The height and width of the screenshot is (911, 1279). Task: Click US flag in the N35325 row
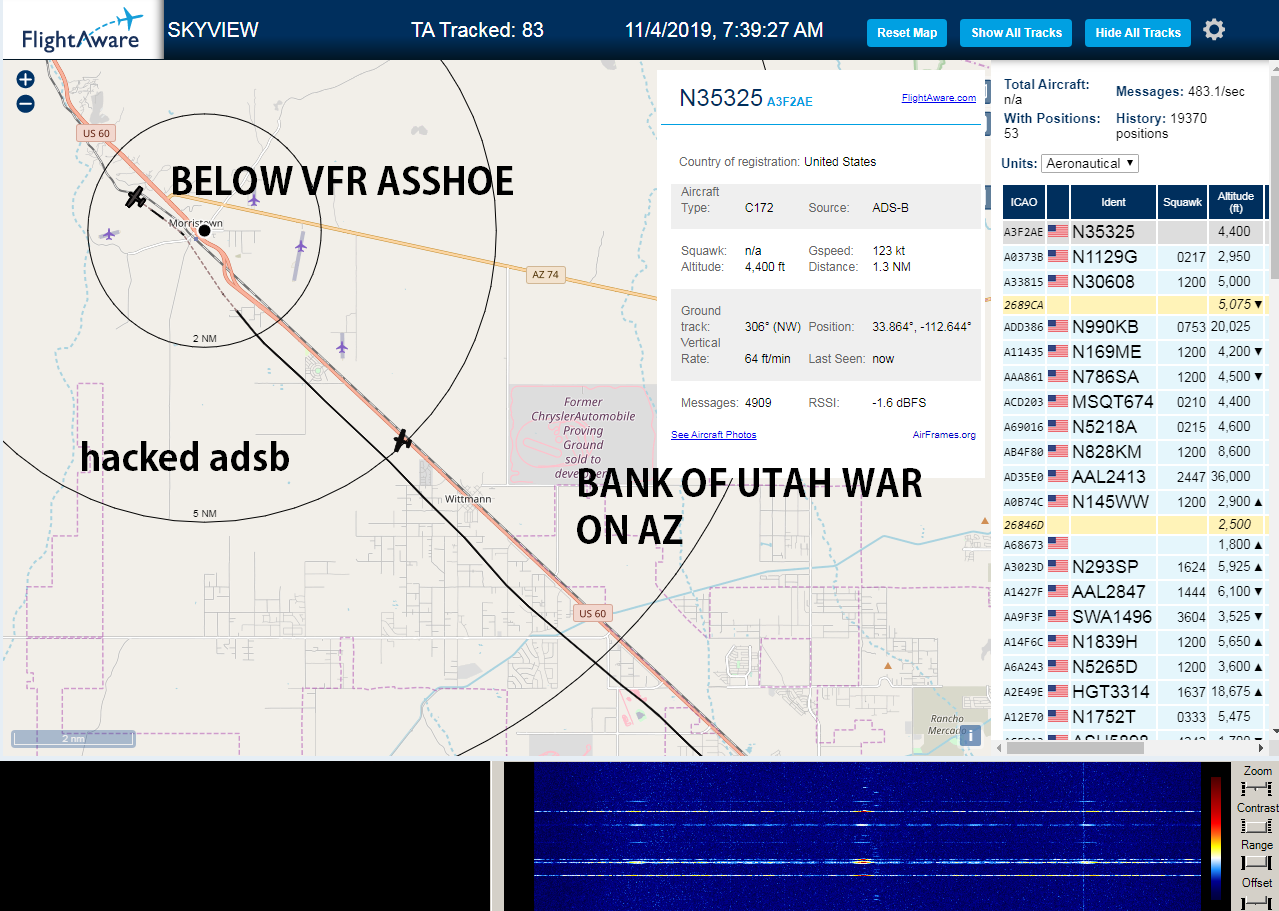click(1058, 232)
